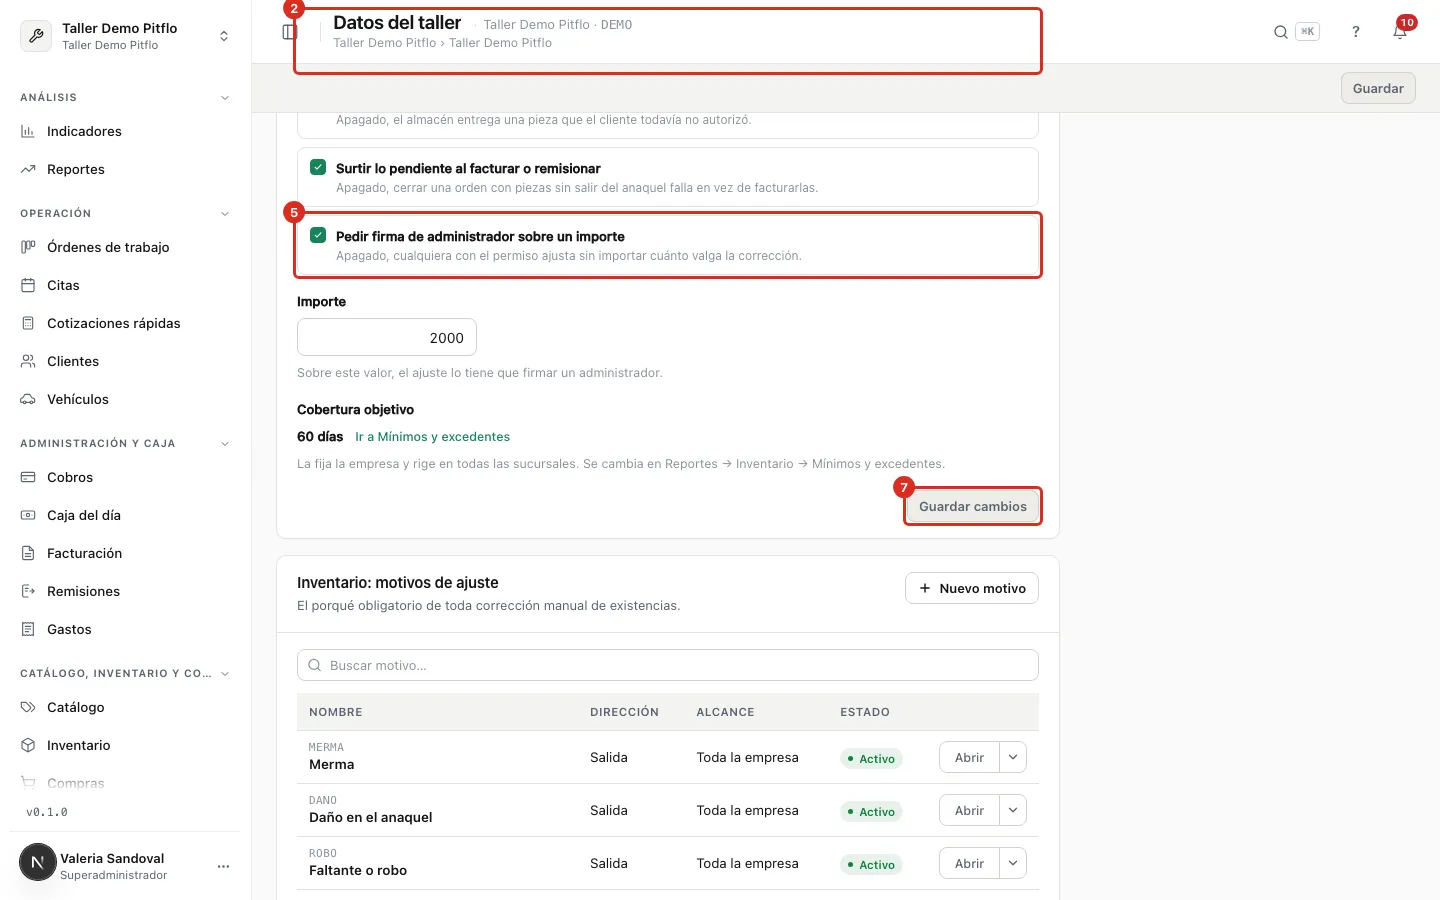
Task: Click the Catálogo tag icon
Action: 28,707
